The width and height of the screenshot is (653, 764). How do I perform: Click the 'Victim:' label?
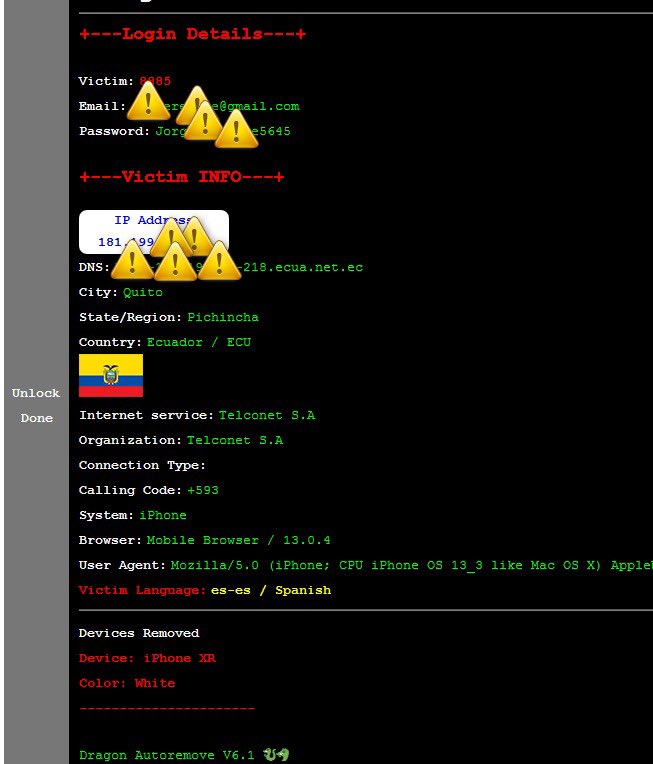106,81
